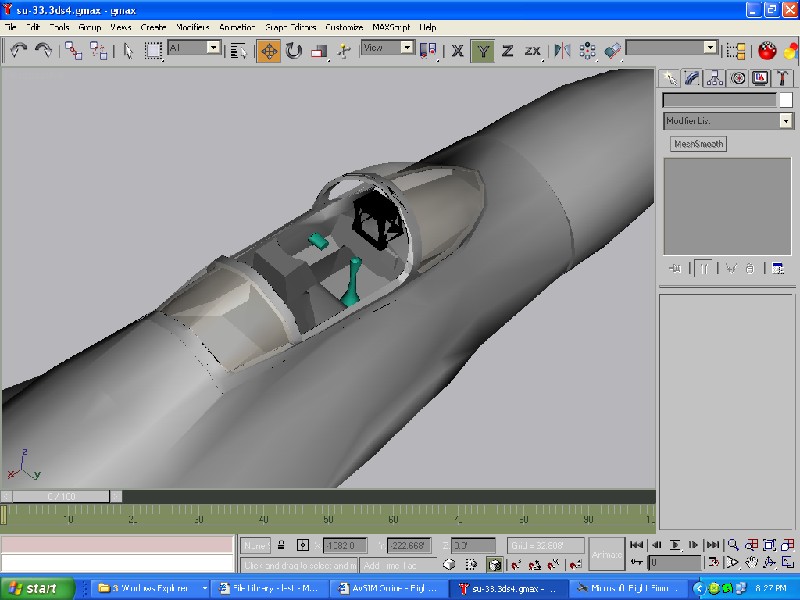Click the Zoom magnifier viewport tool
This screenshot has height=600, width=800.
point(733,545)
